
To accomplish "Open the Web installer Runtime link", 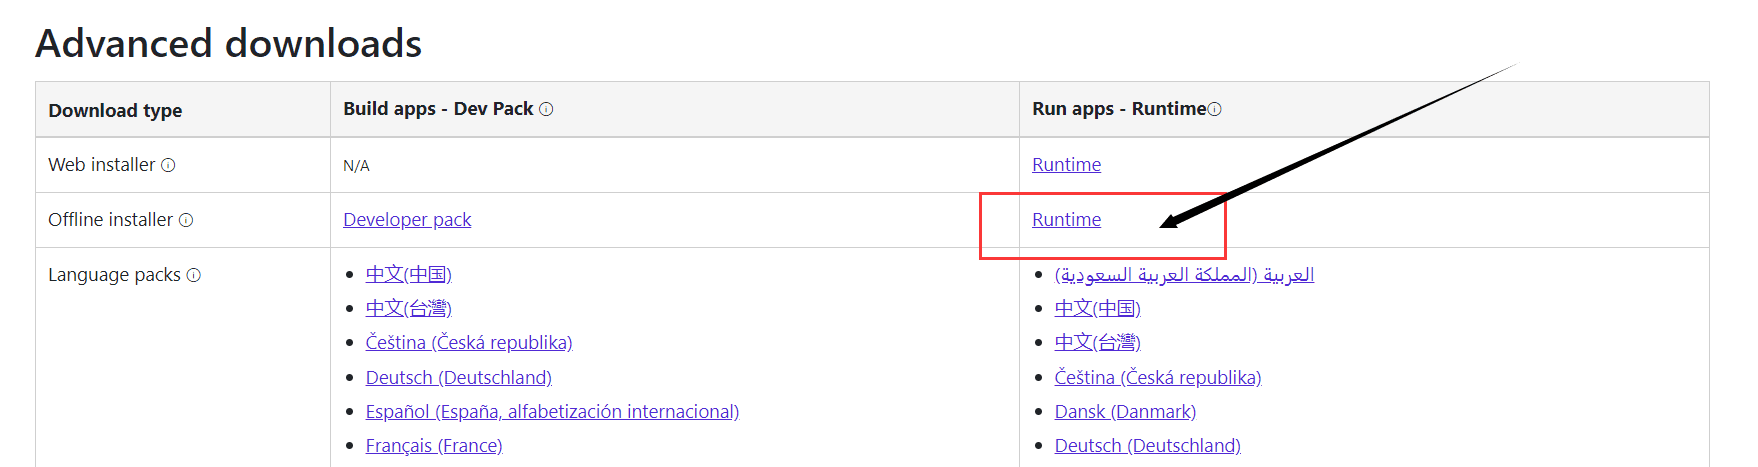I will [x=1066, y=165].
